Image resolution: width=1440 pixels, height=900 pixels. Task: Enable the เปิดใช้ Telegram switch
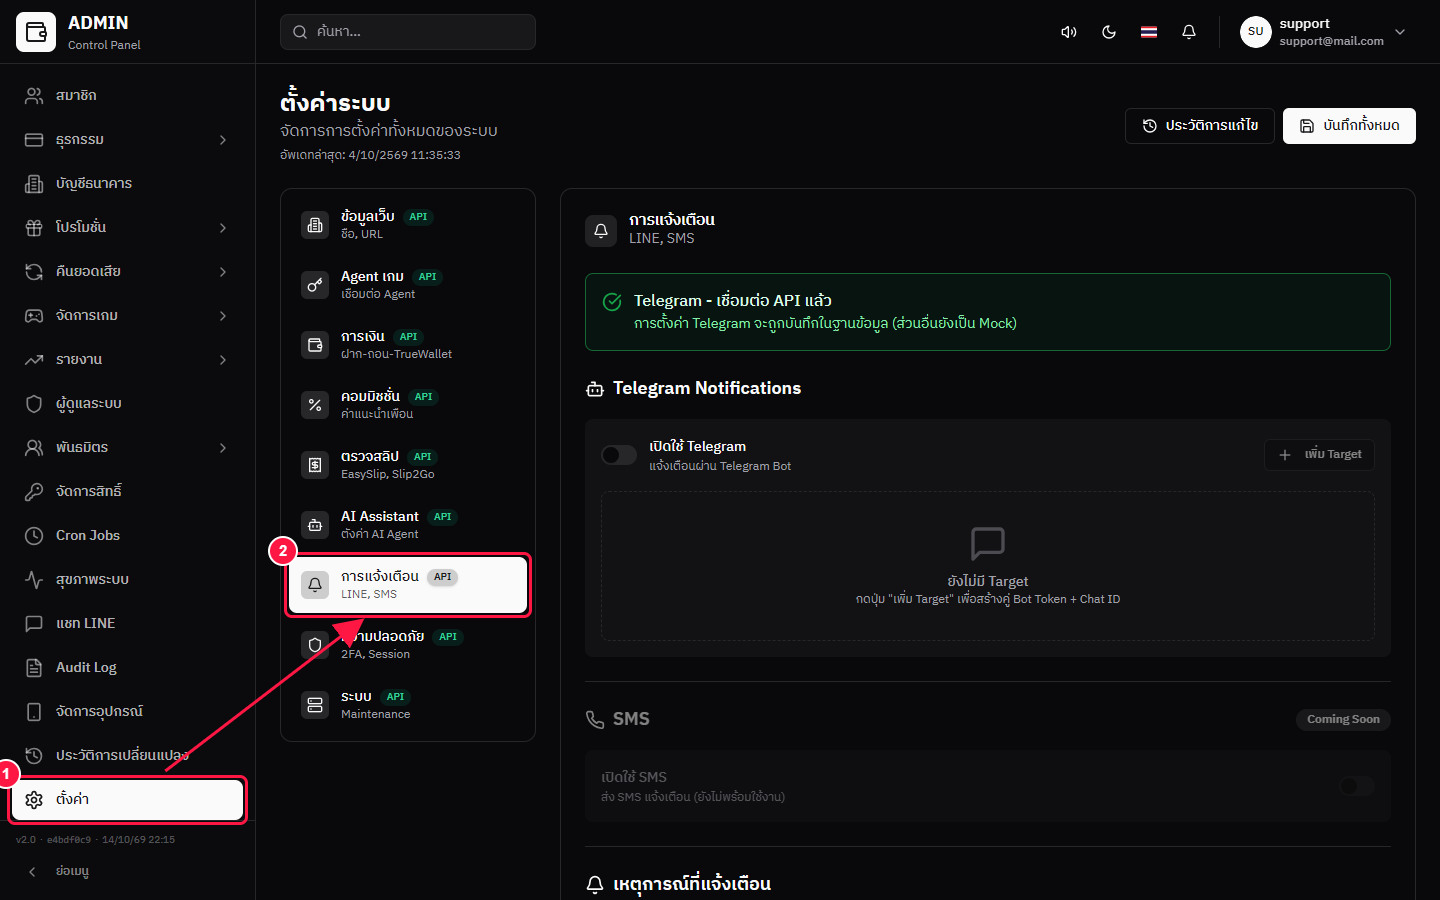[x=619, y=455]
